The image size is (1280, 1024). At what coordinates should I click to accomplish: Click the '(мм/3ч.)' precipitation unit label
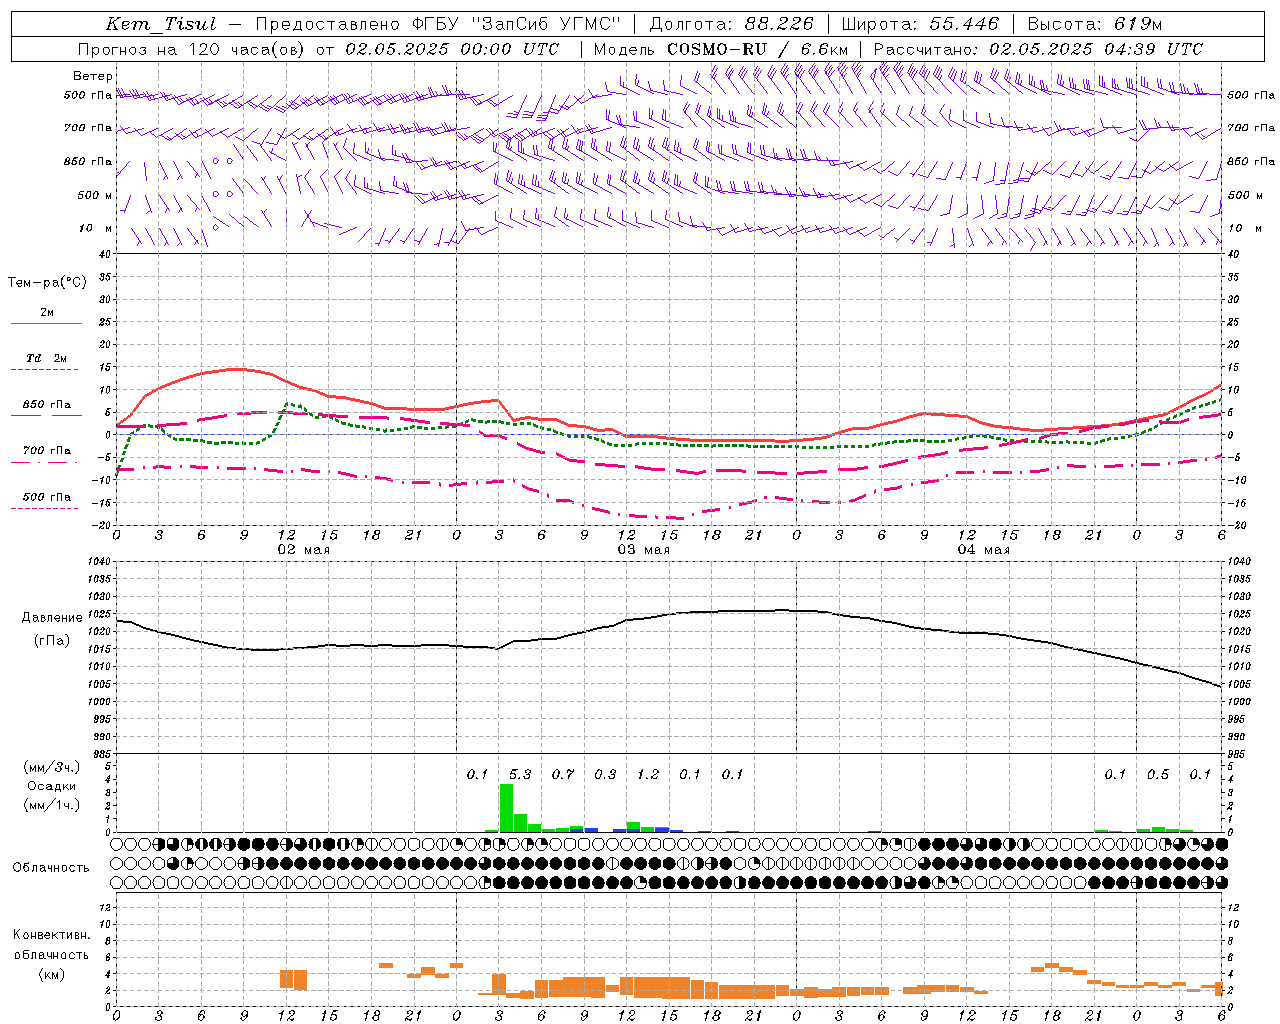click(x=52, y=767)
